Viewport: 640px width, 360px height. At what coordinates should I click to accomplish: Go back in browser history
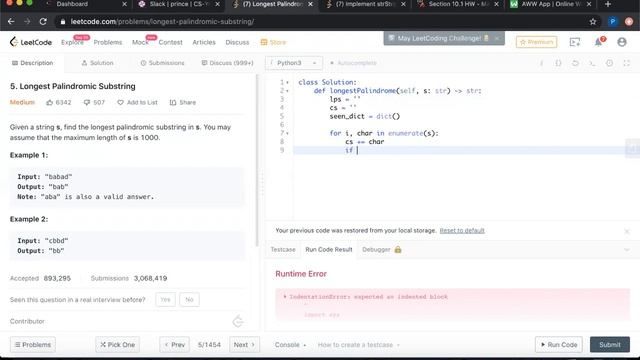tap(11, 22)
